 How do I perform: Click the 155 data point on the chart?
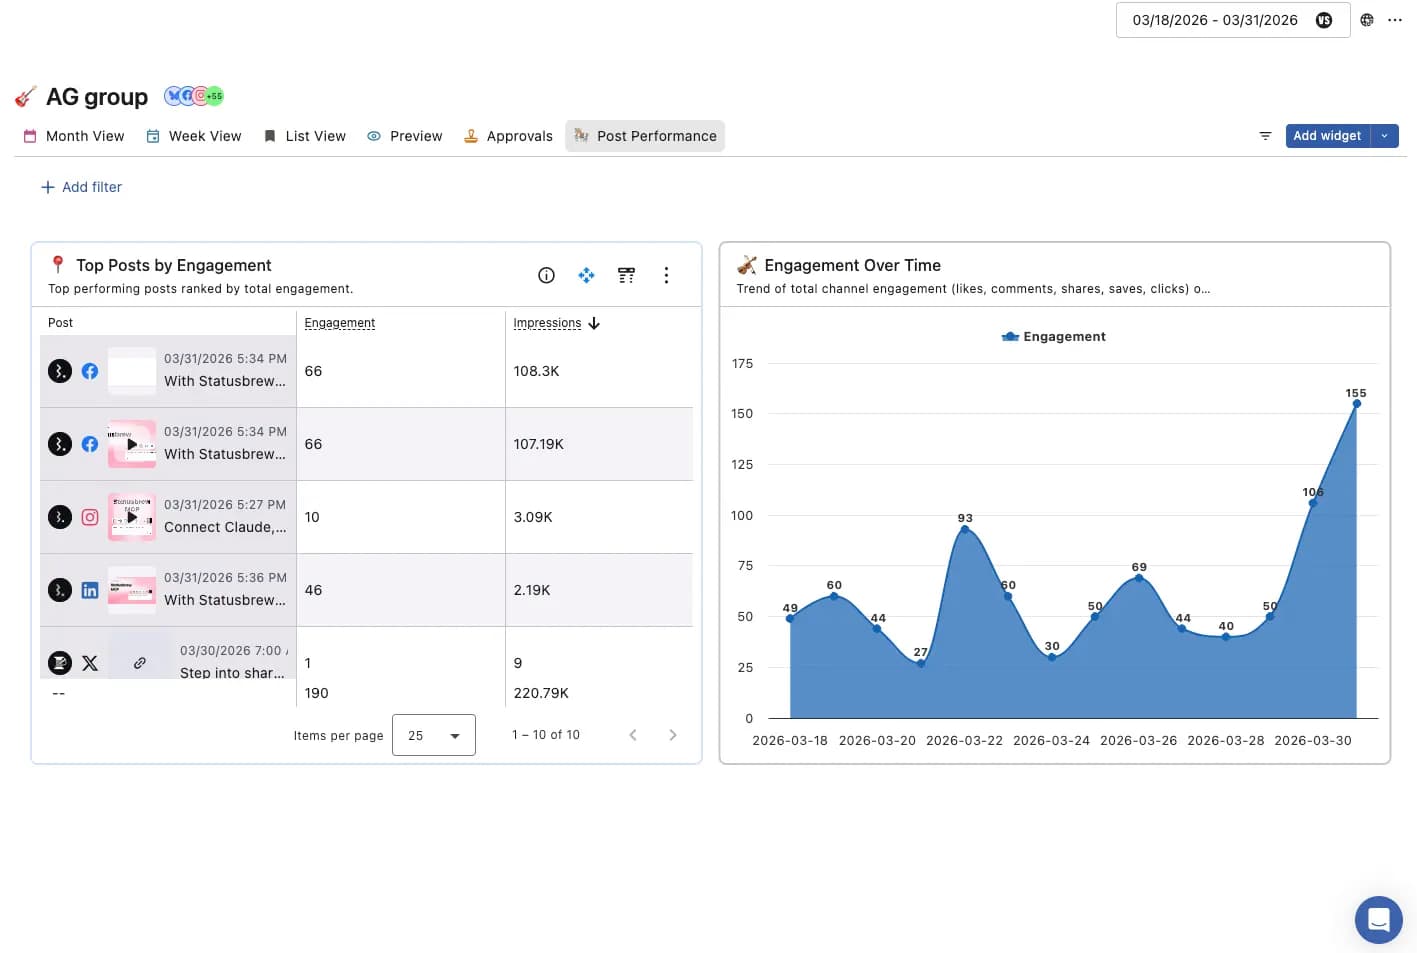tap(1356, 404)
